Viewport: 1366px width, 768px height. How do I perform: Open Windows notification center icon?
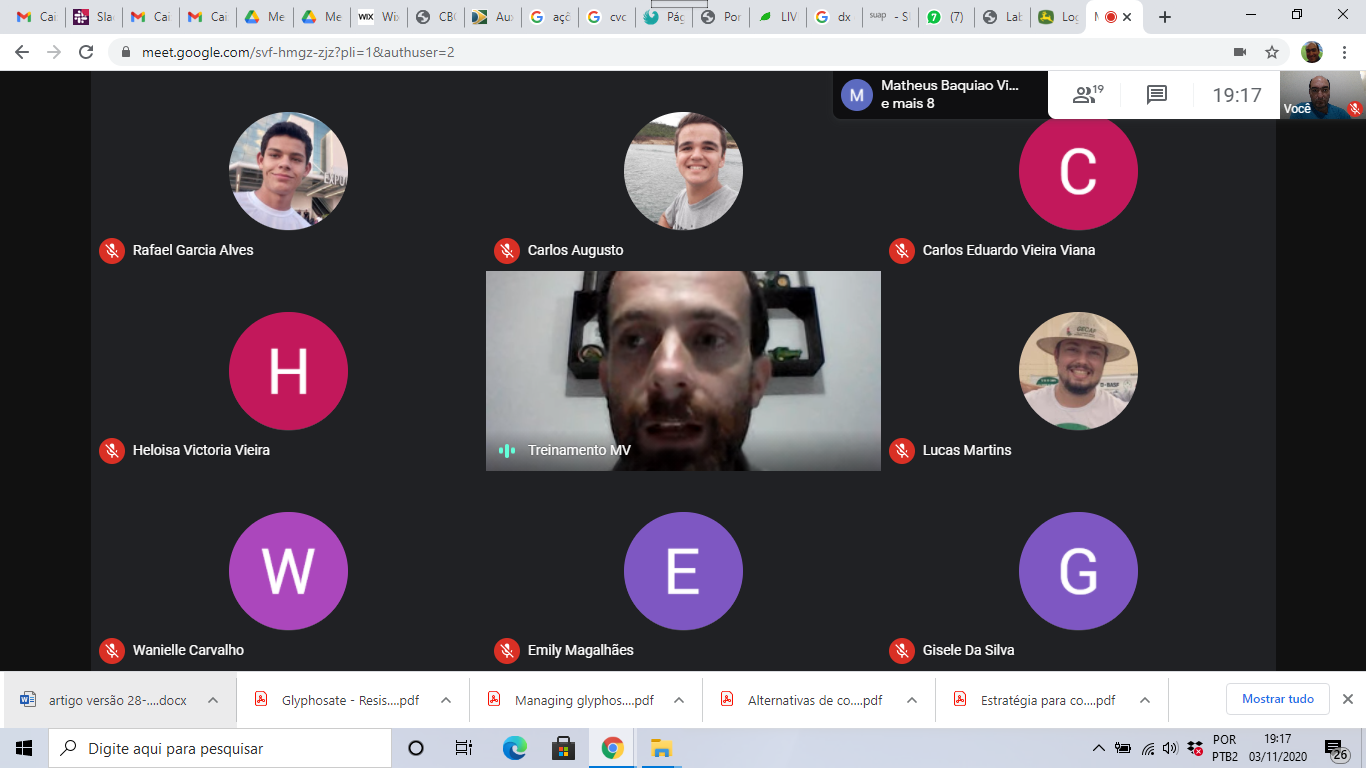tap(1335, 748)
